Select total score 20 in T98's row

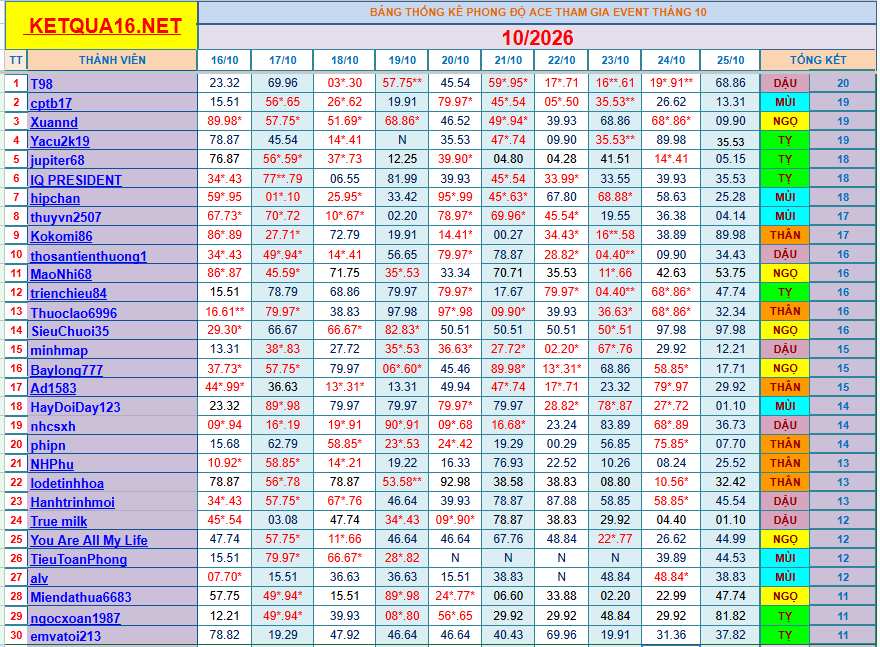point(842,83)
